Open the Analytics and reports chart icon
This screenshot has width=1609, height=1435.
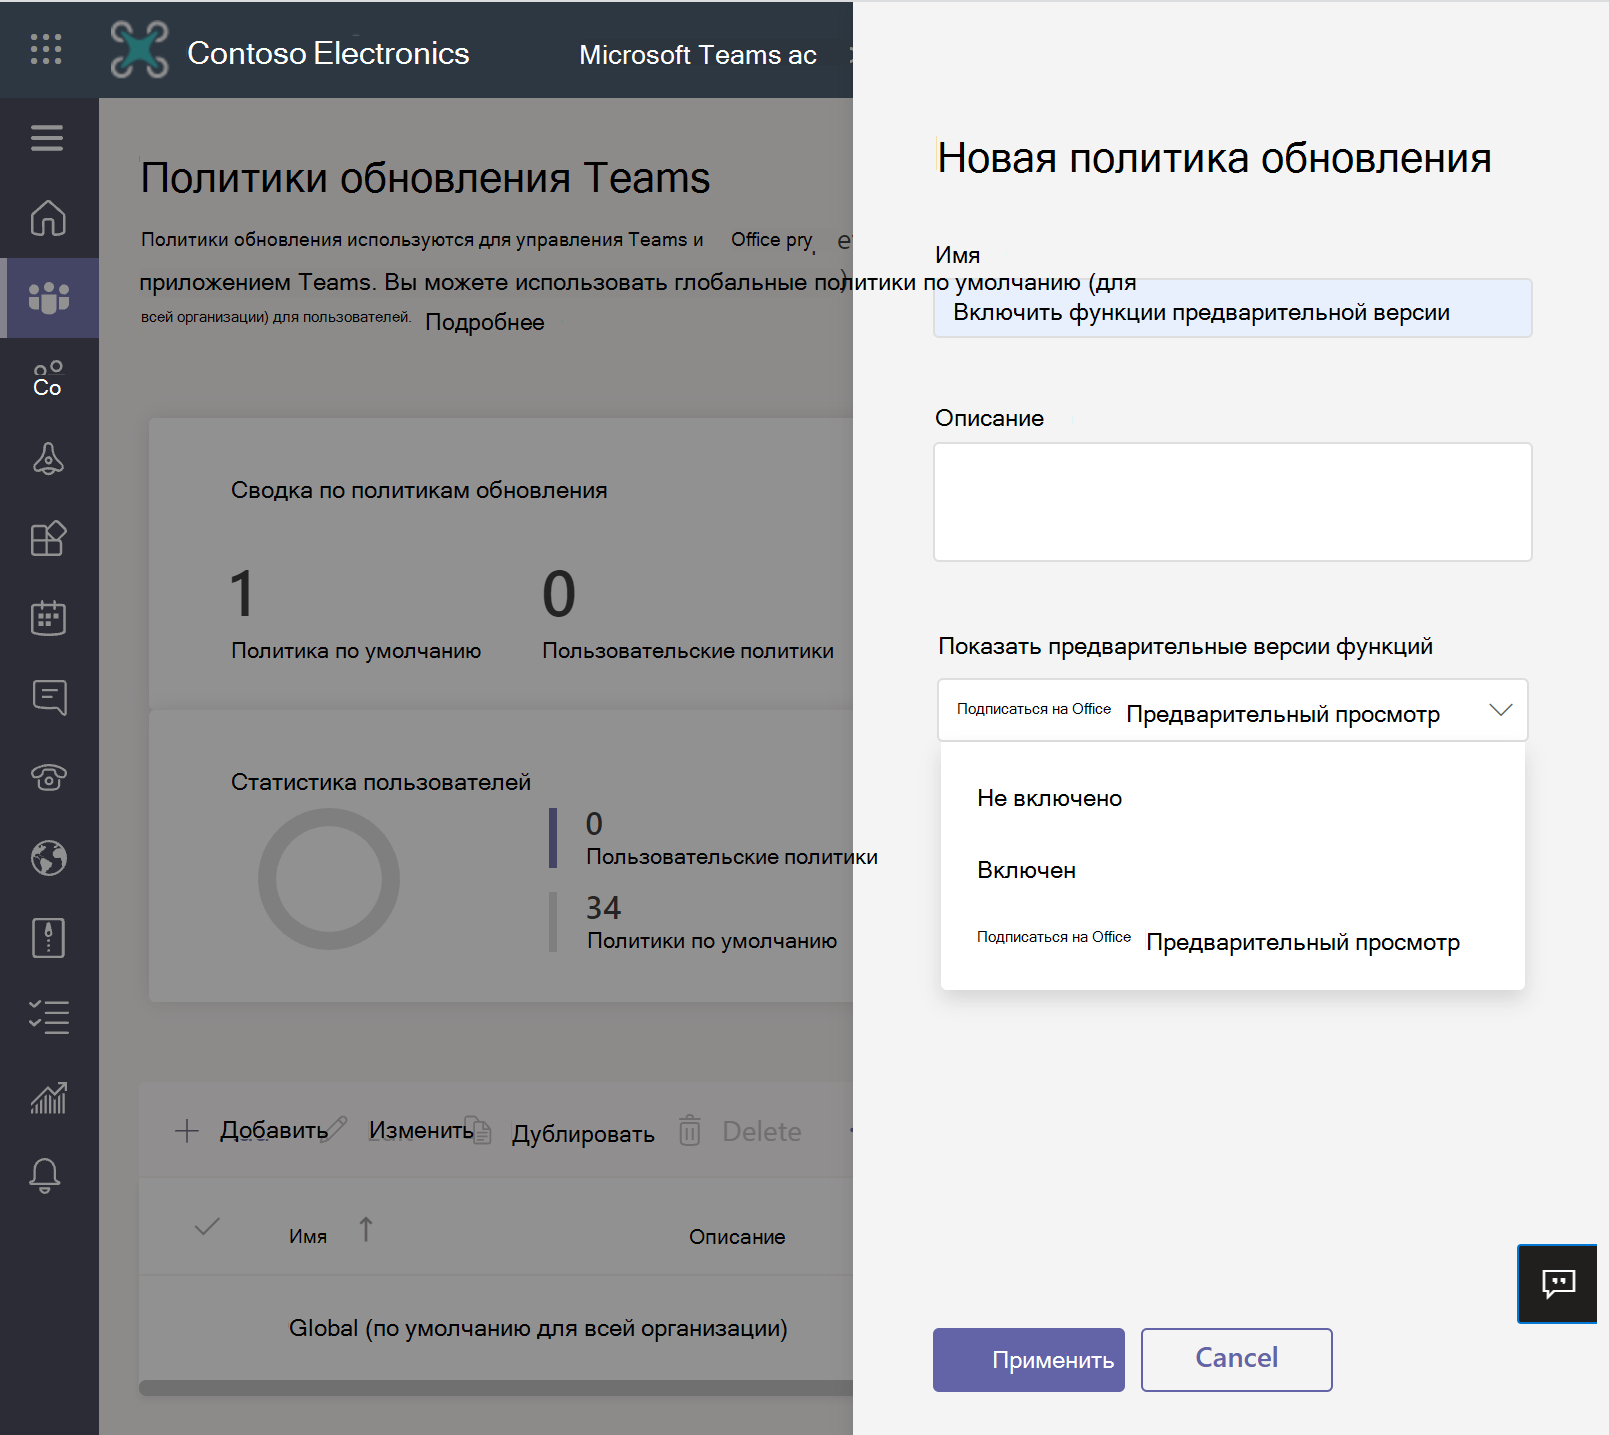(x=48, y=1097)
